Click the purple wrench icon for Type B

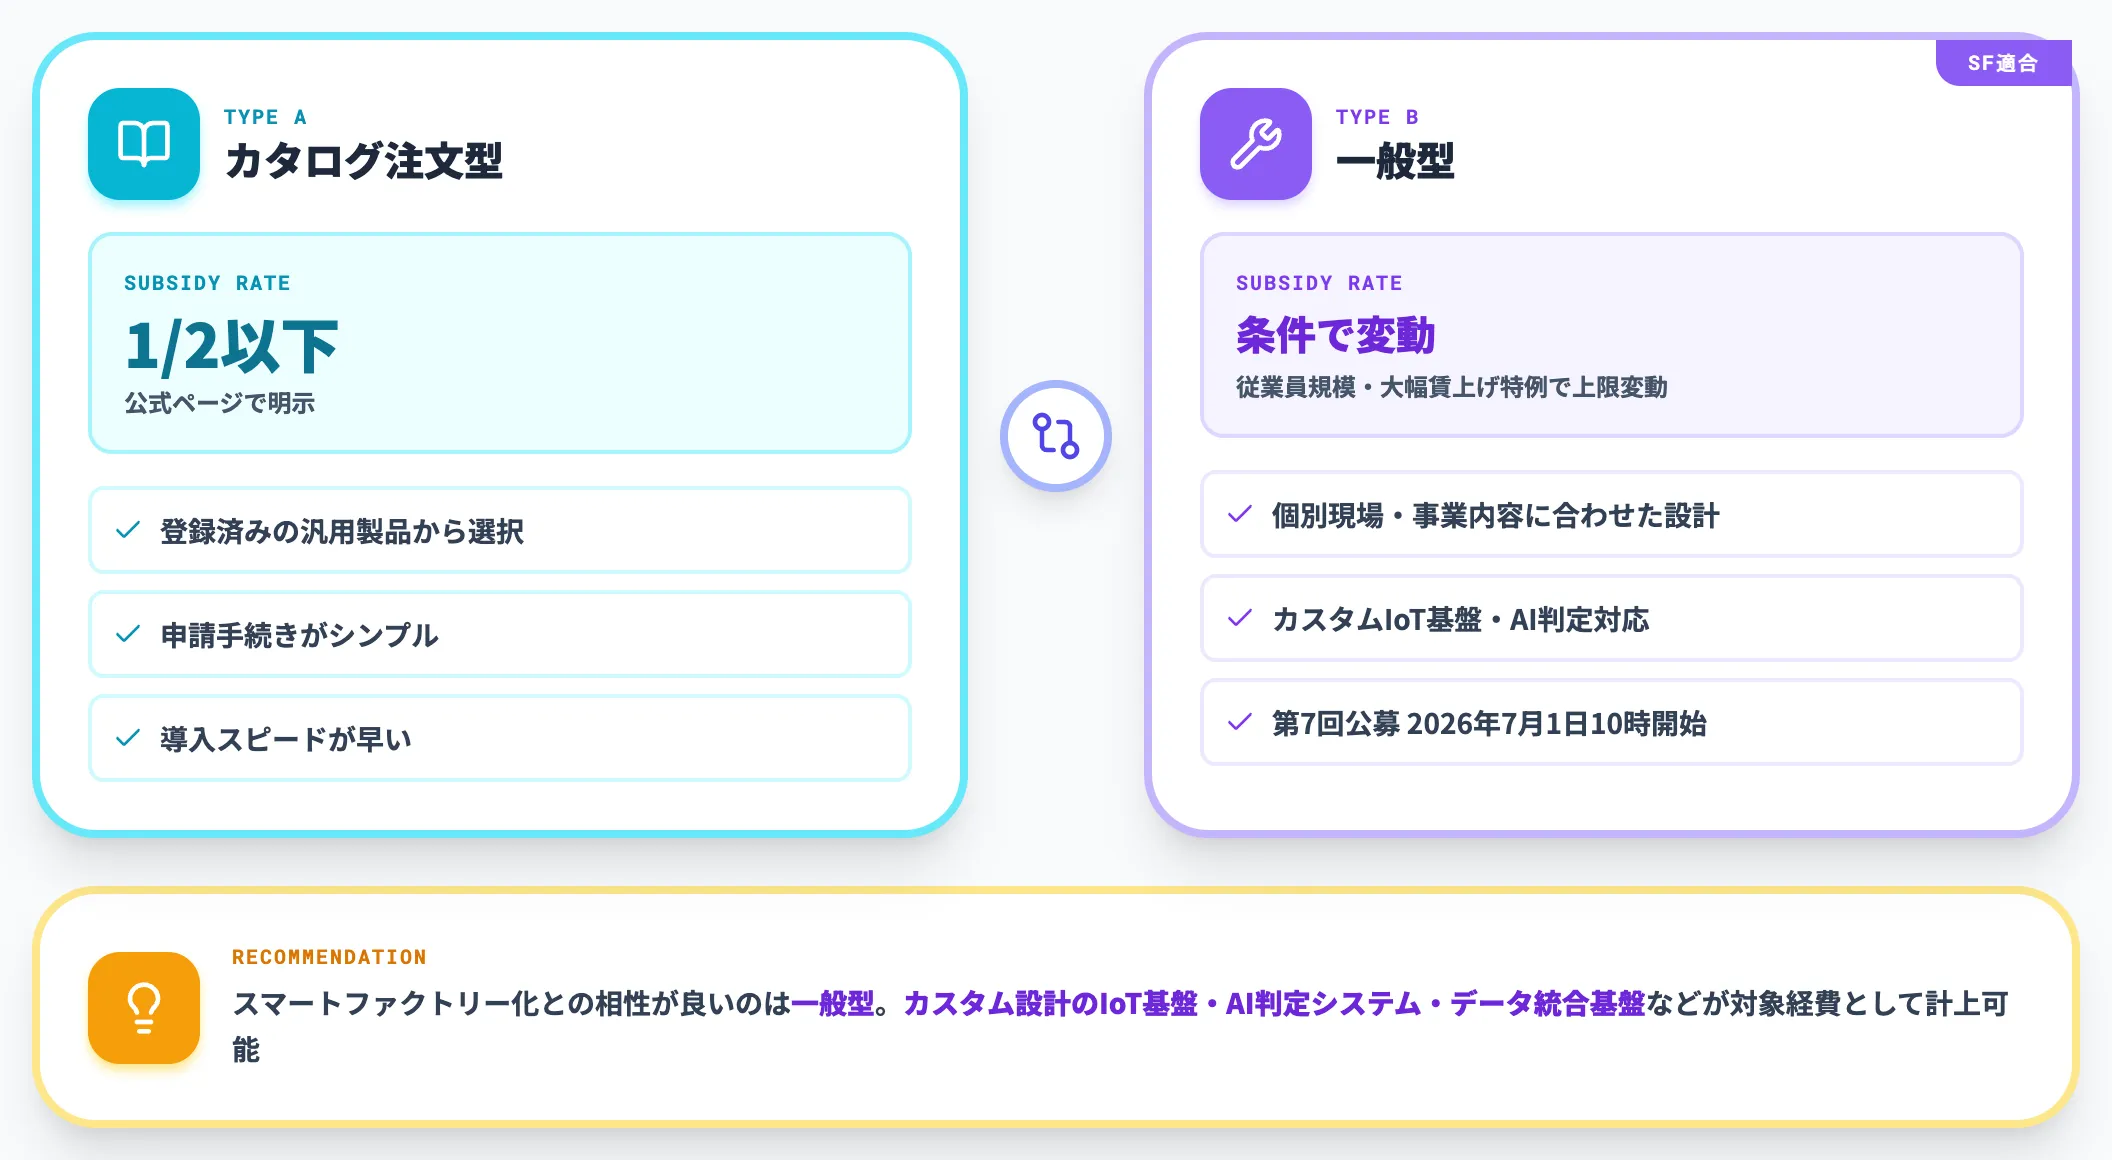point(1256,144)
